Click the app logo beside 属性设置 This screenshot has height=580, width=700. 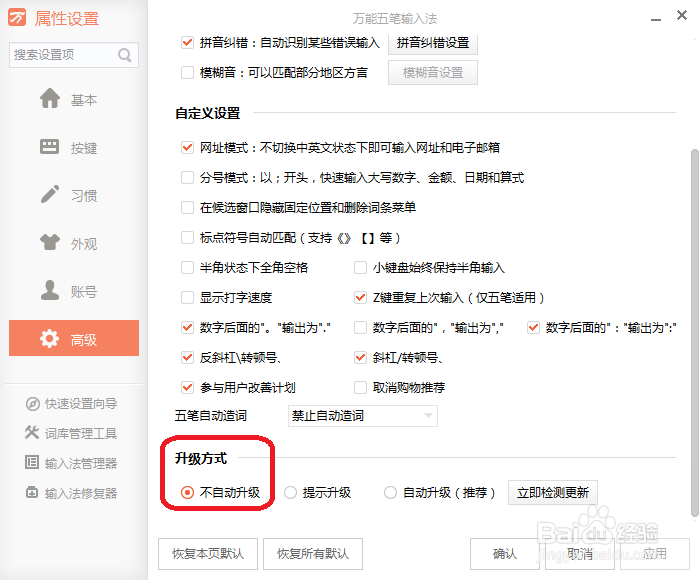click(17, 17)
